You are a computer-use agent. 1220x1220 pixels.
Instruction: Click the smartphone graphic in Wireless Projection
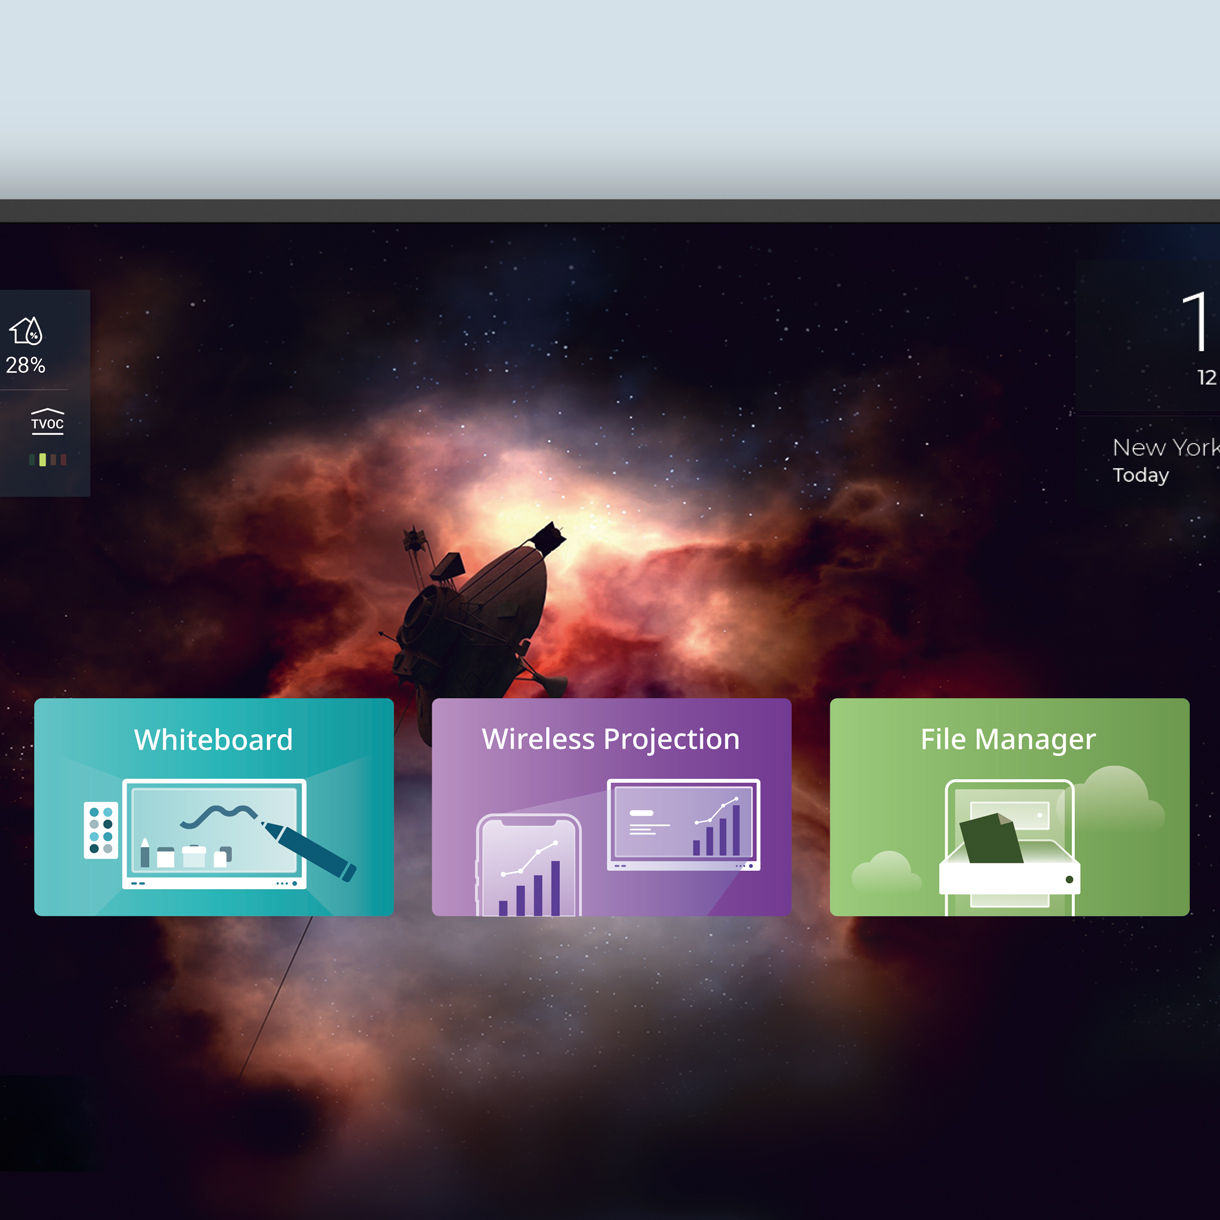point(529,867)
